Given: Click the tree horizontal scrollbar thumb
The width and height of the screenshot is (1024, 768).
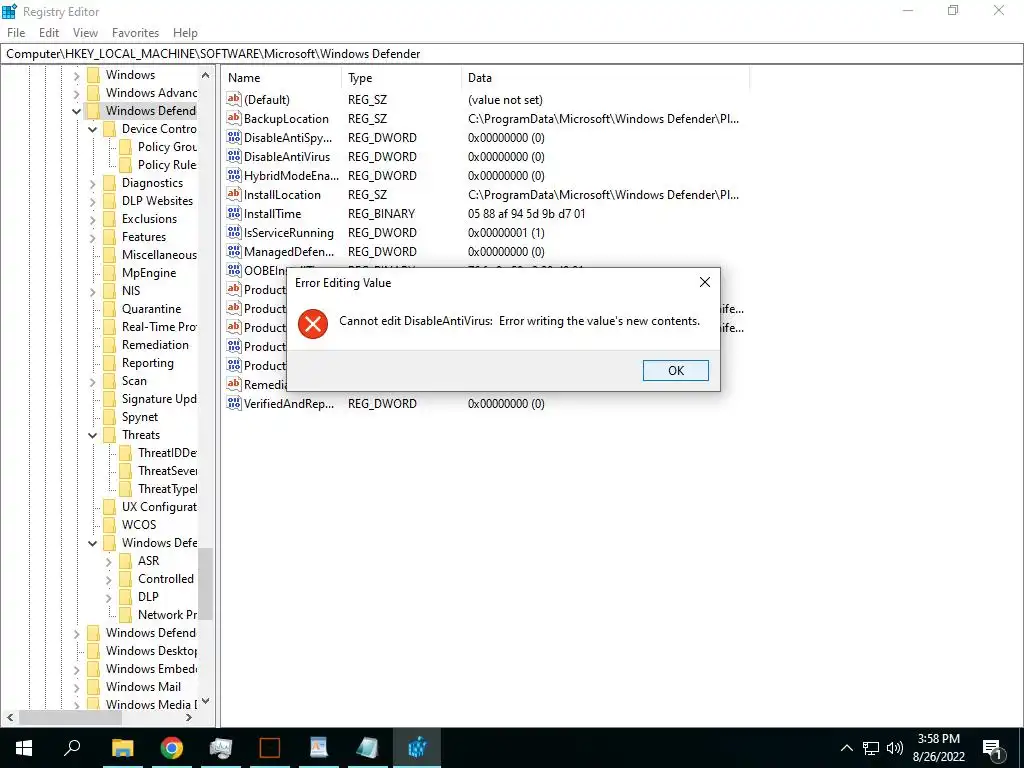Looking at the screenshot, I should point(71,717).
